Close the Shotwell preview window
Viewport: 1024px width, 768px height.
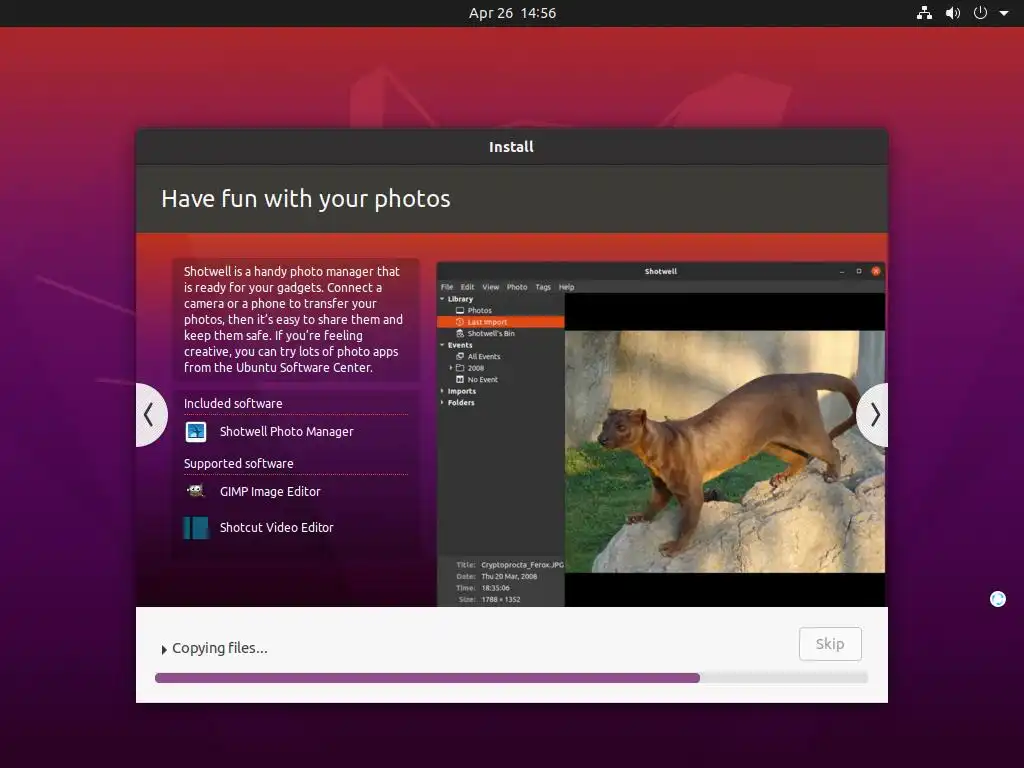coord(876,271)
